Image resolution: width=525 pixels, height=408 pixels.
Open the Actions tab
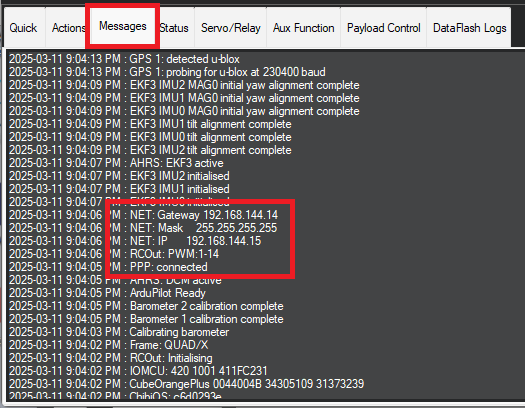point(66,28)
